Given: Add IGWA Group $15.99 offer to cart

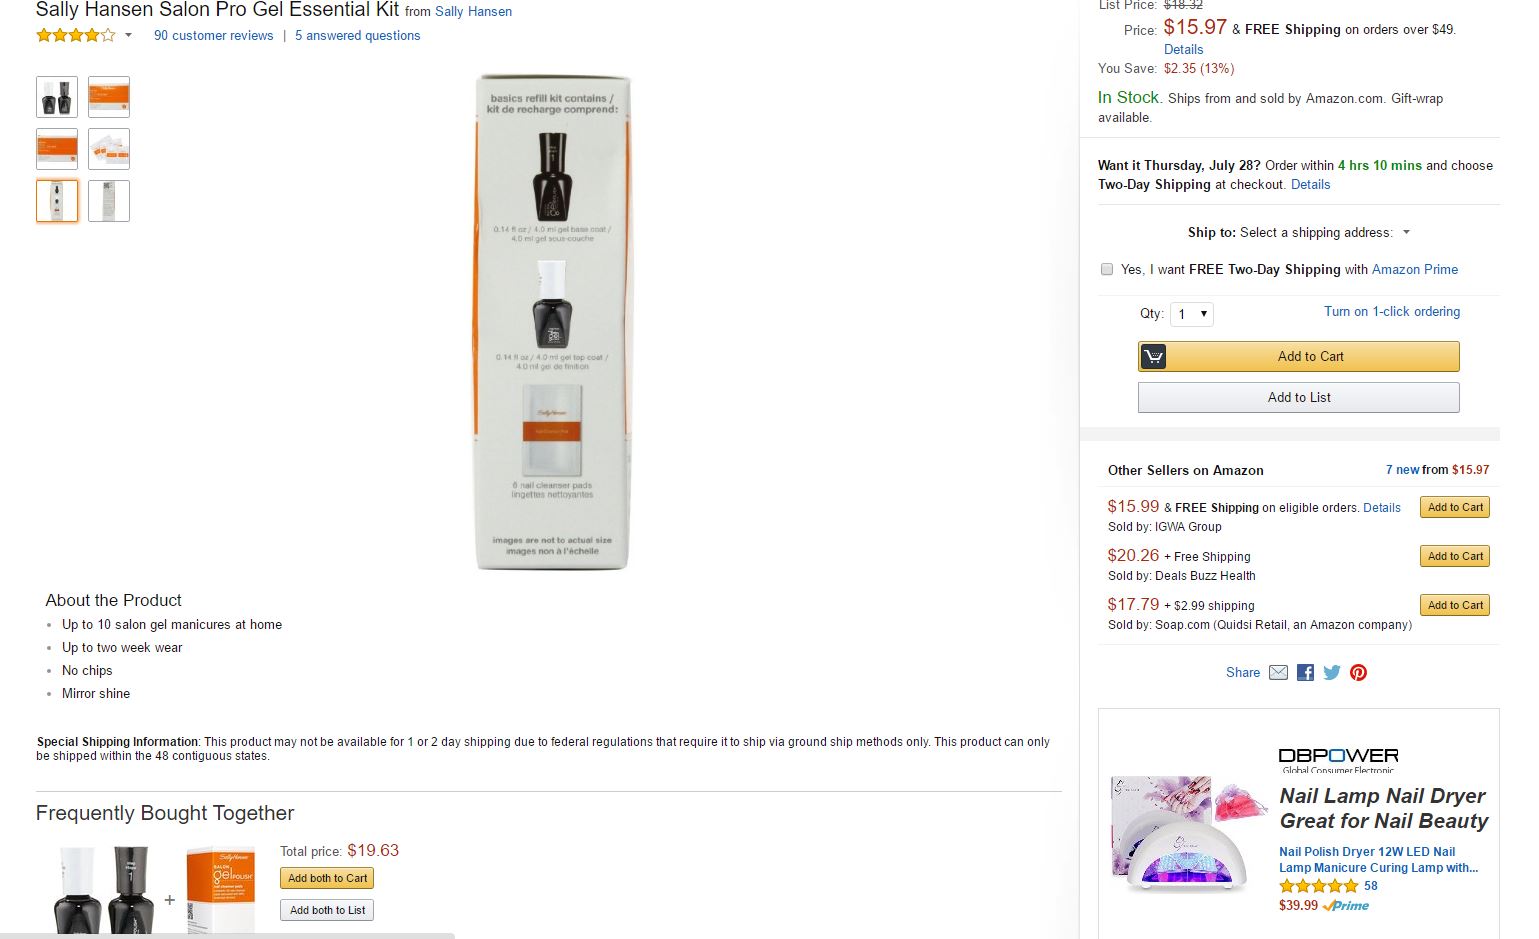Looking at the screenshot, I should pyautogui.click(x=1454, y=508).
